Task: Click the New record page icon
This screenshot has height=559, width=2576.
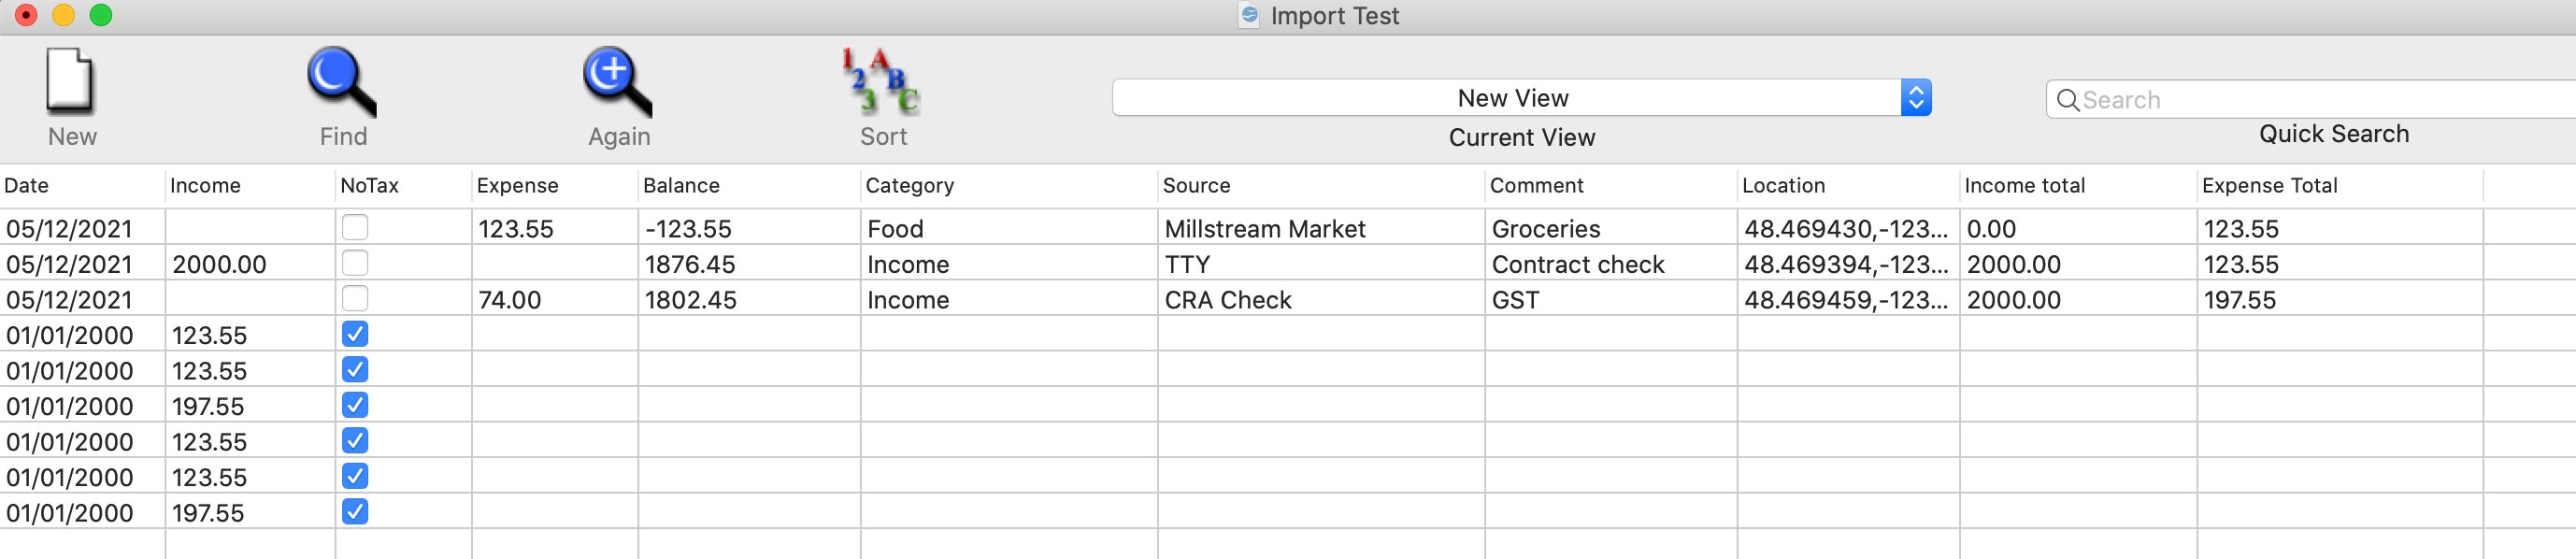Action: 70,80
